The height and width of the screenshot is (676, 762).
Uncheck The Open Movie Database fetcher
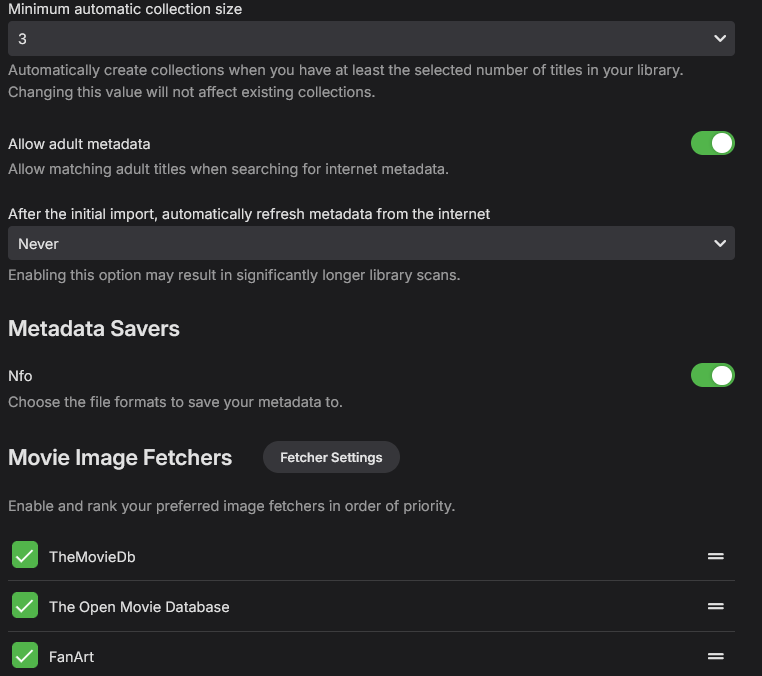25,606
